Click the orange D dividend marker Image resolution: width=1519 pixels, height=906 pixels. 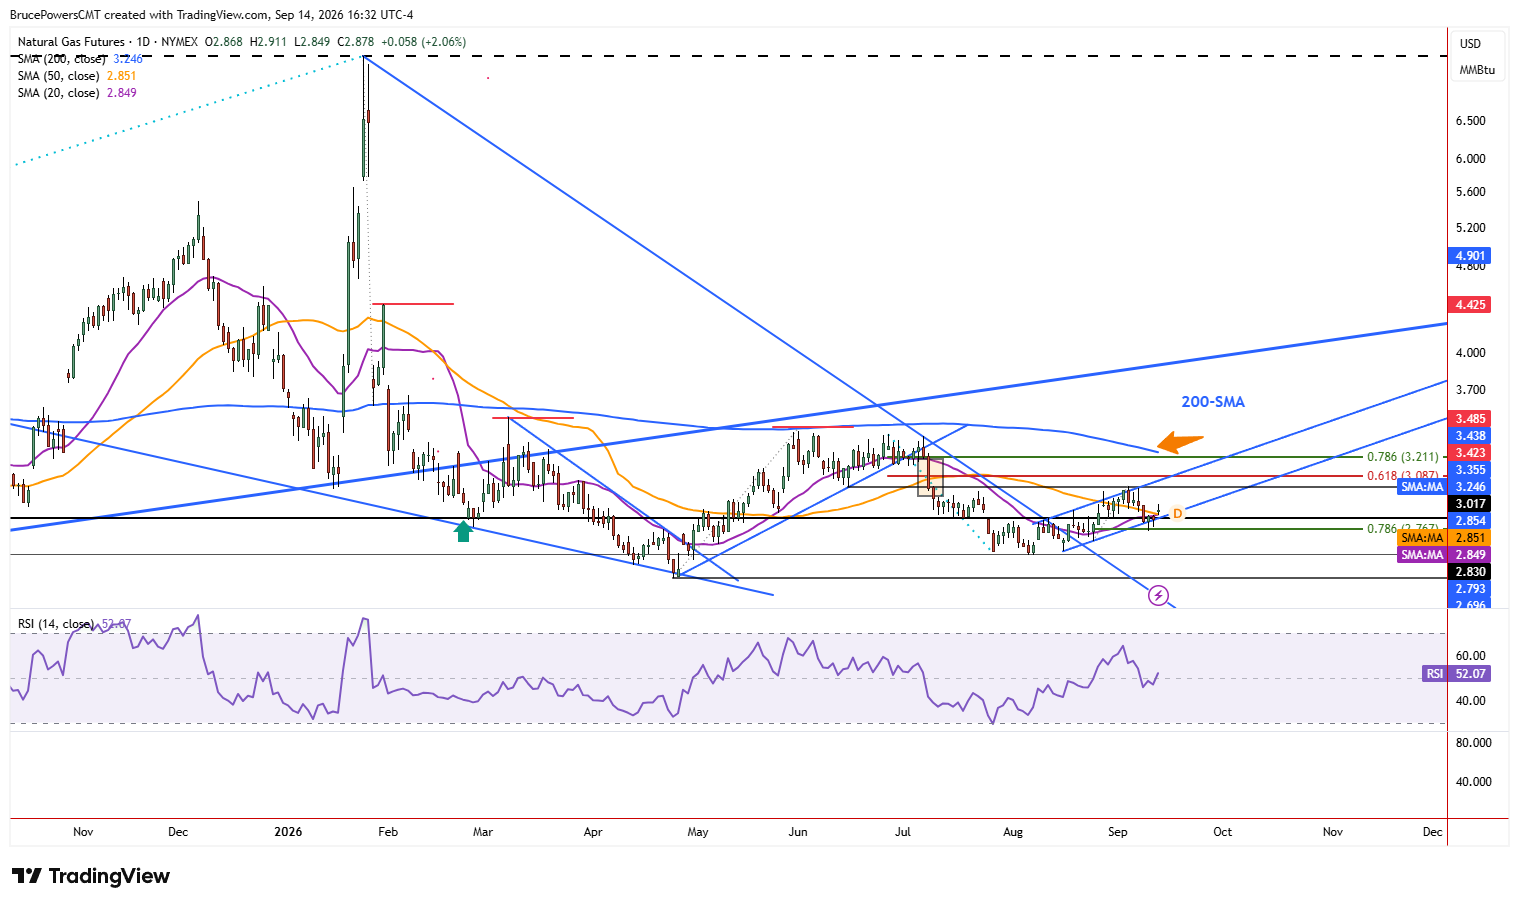1177,514
